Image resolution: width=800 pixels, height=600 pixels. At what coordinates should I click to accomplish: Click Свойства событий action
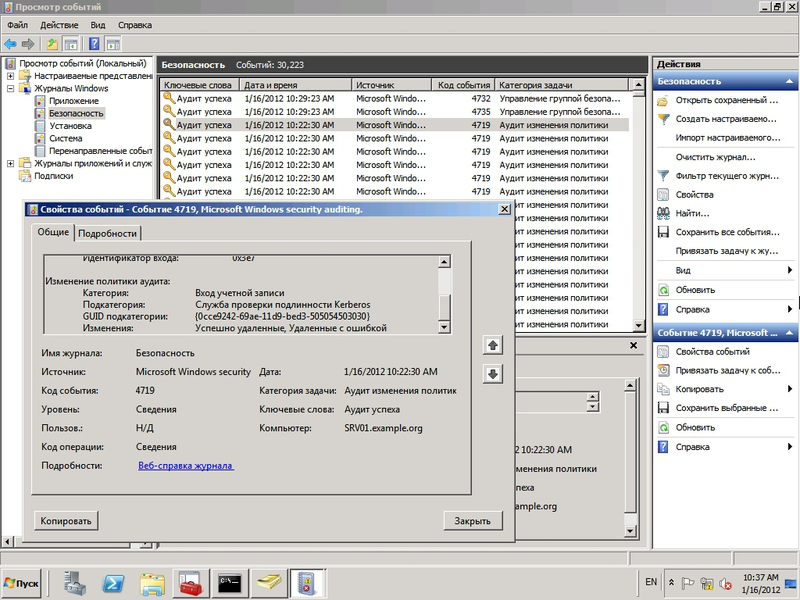pyautogui.click(x=712, y=352)
